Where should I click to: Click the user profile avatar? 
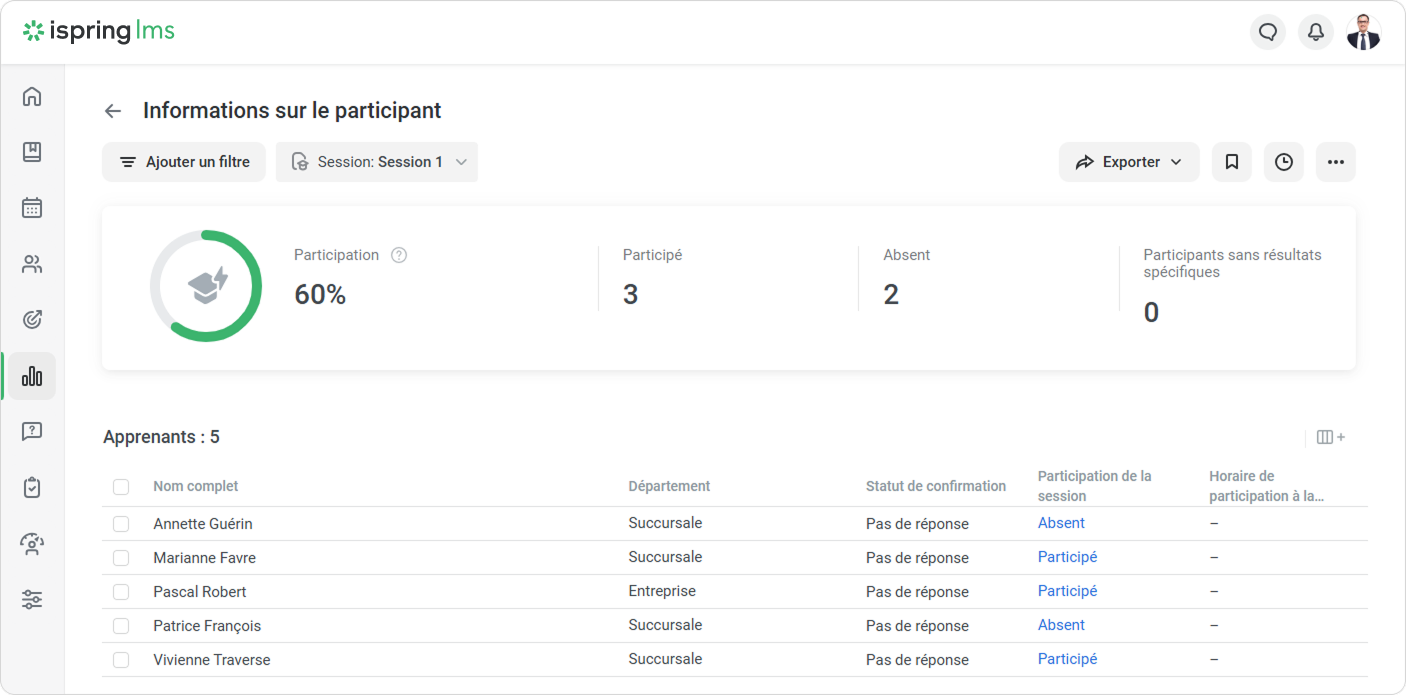pyautogui.click(x=1363, y=32)
